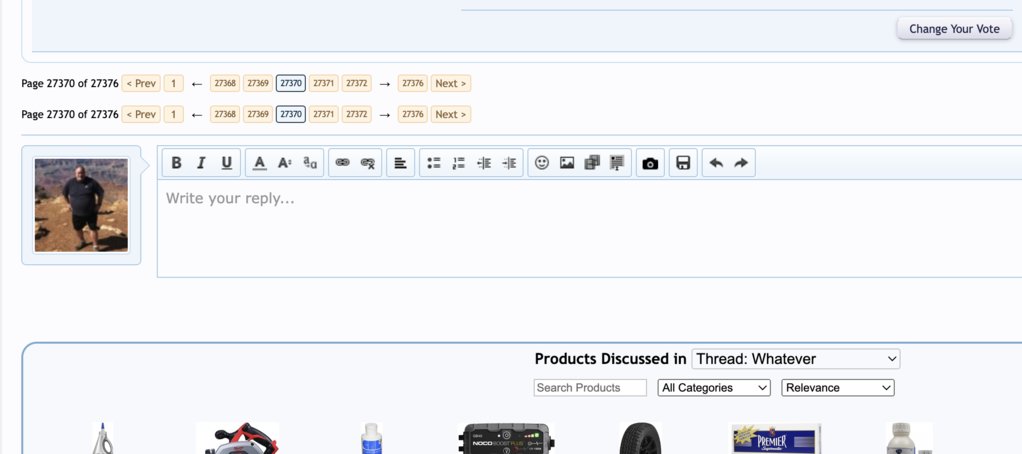Click in the Write your reply text area
Viewport: 1022px width, 454px height.
click(x=589, y=228)
